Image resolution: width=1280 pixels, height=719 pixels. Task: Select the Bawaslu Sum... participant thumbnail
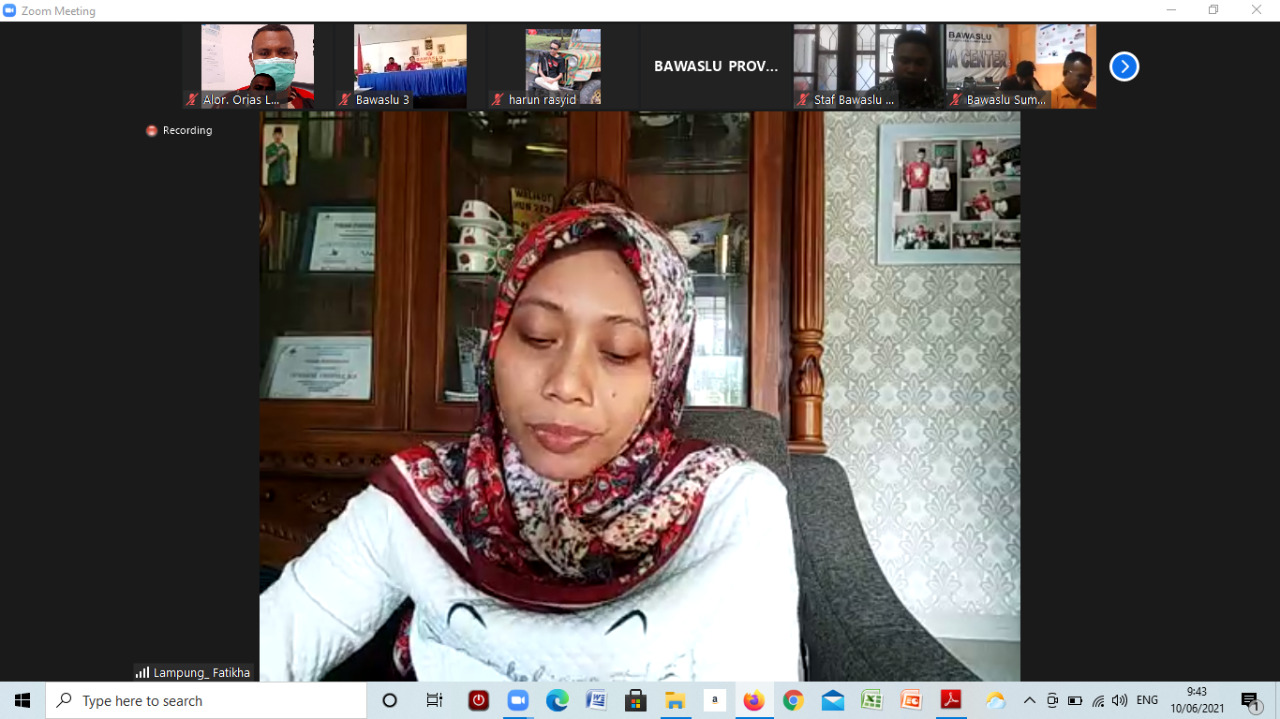coord(1021,66)
